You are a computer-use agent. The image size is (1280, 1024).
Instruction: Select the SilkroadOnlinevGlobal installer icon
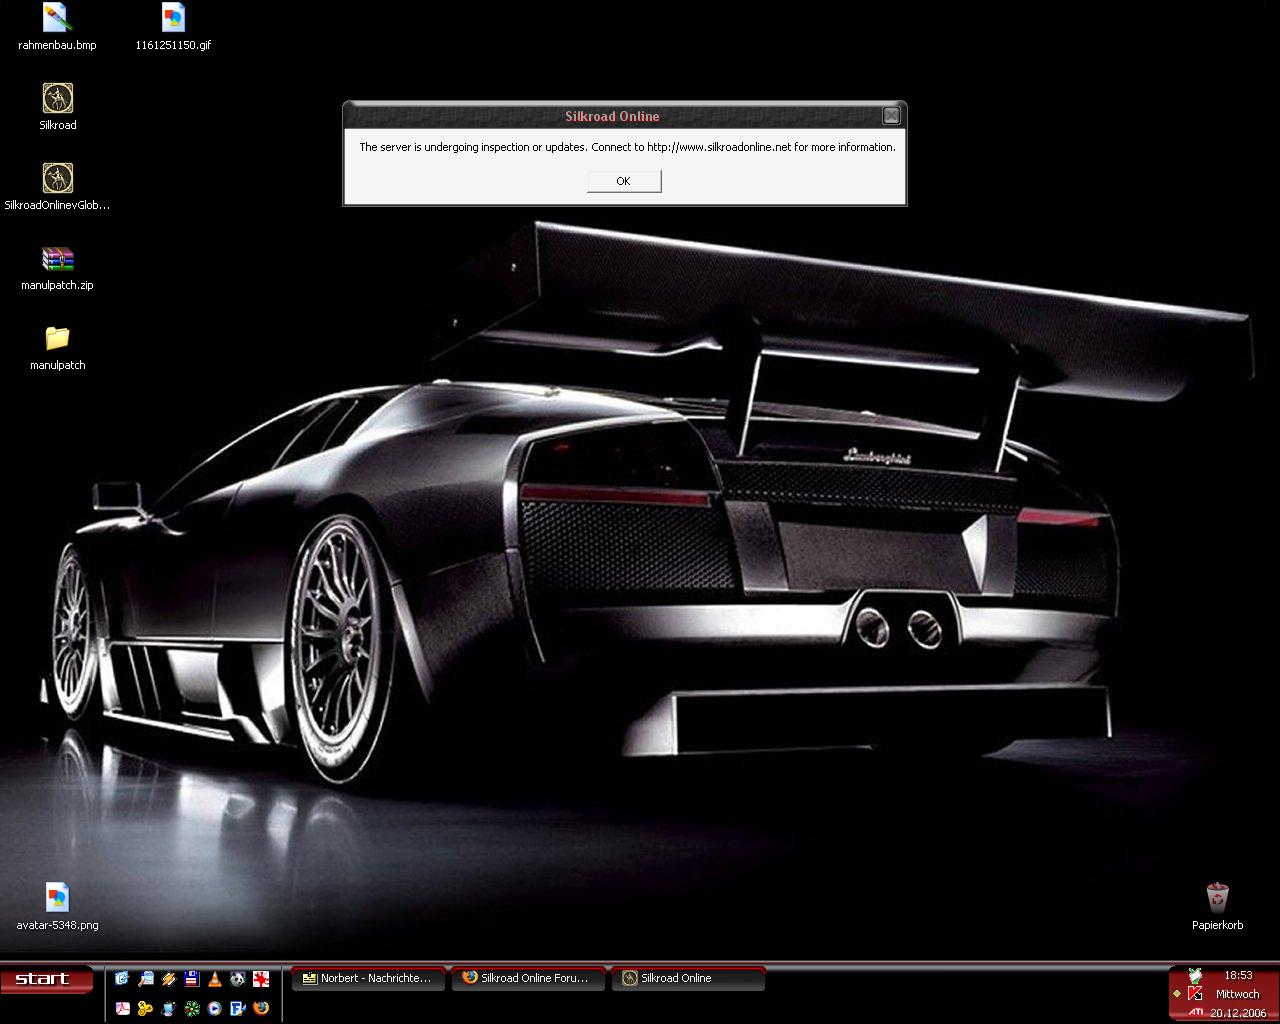(x=58, y=179)
